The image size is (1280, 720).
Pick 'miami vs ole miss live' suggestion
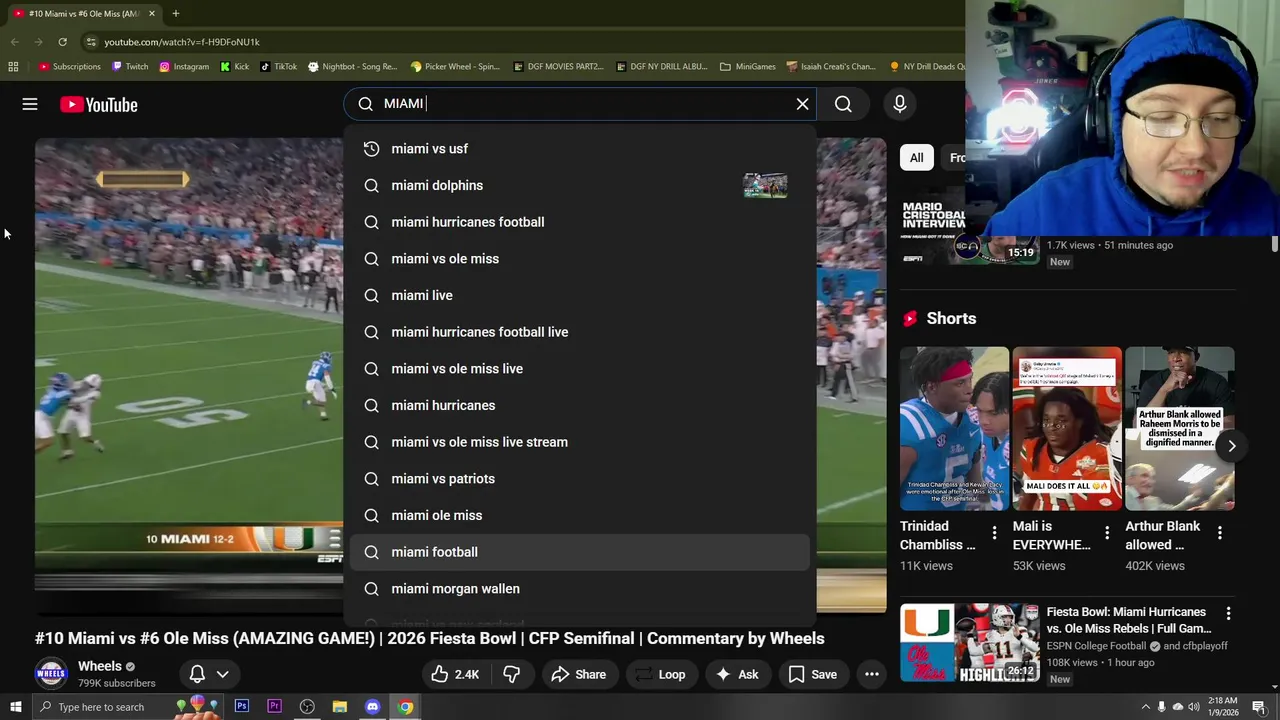point(579,369)
